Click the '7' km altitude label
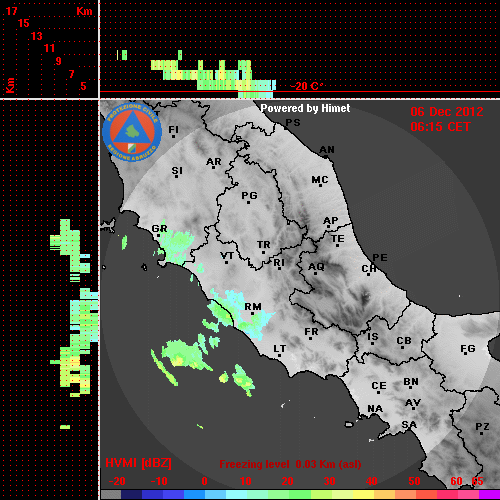The height and width of the screenshot is (500, 500). coord(71,74)
